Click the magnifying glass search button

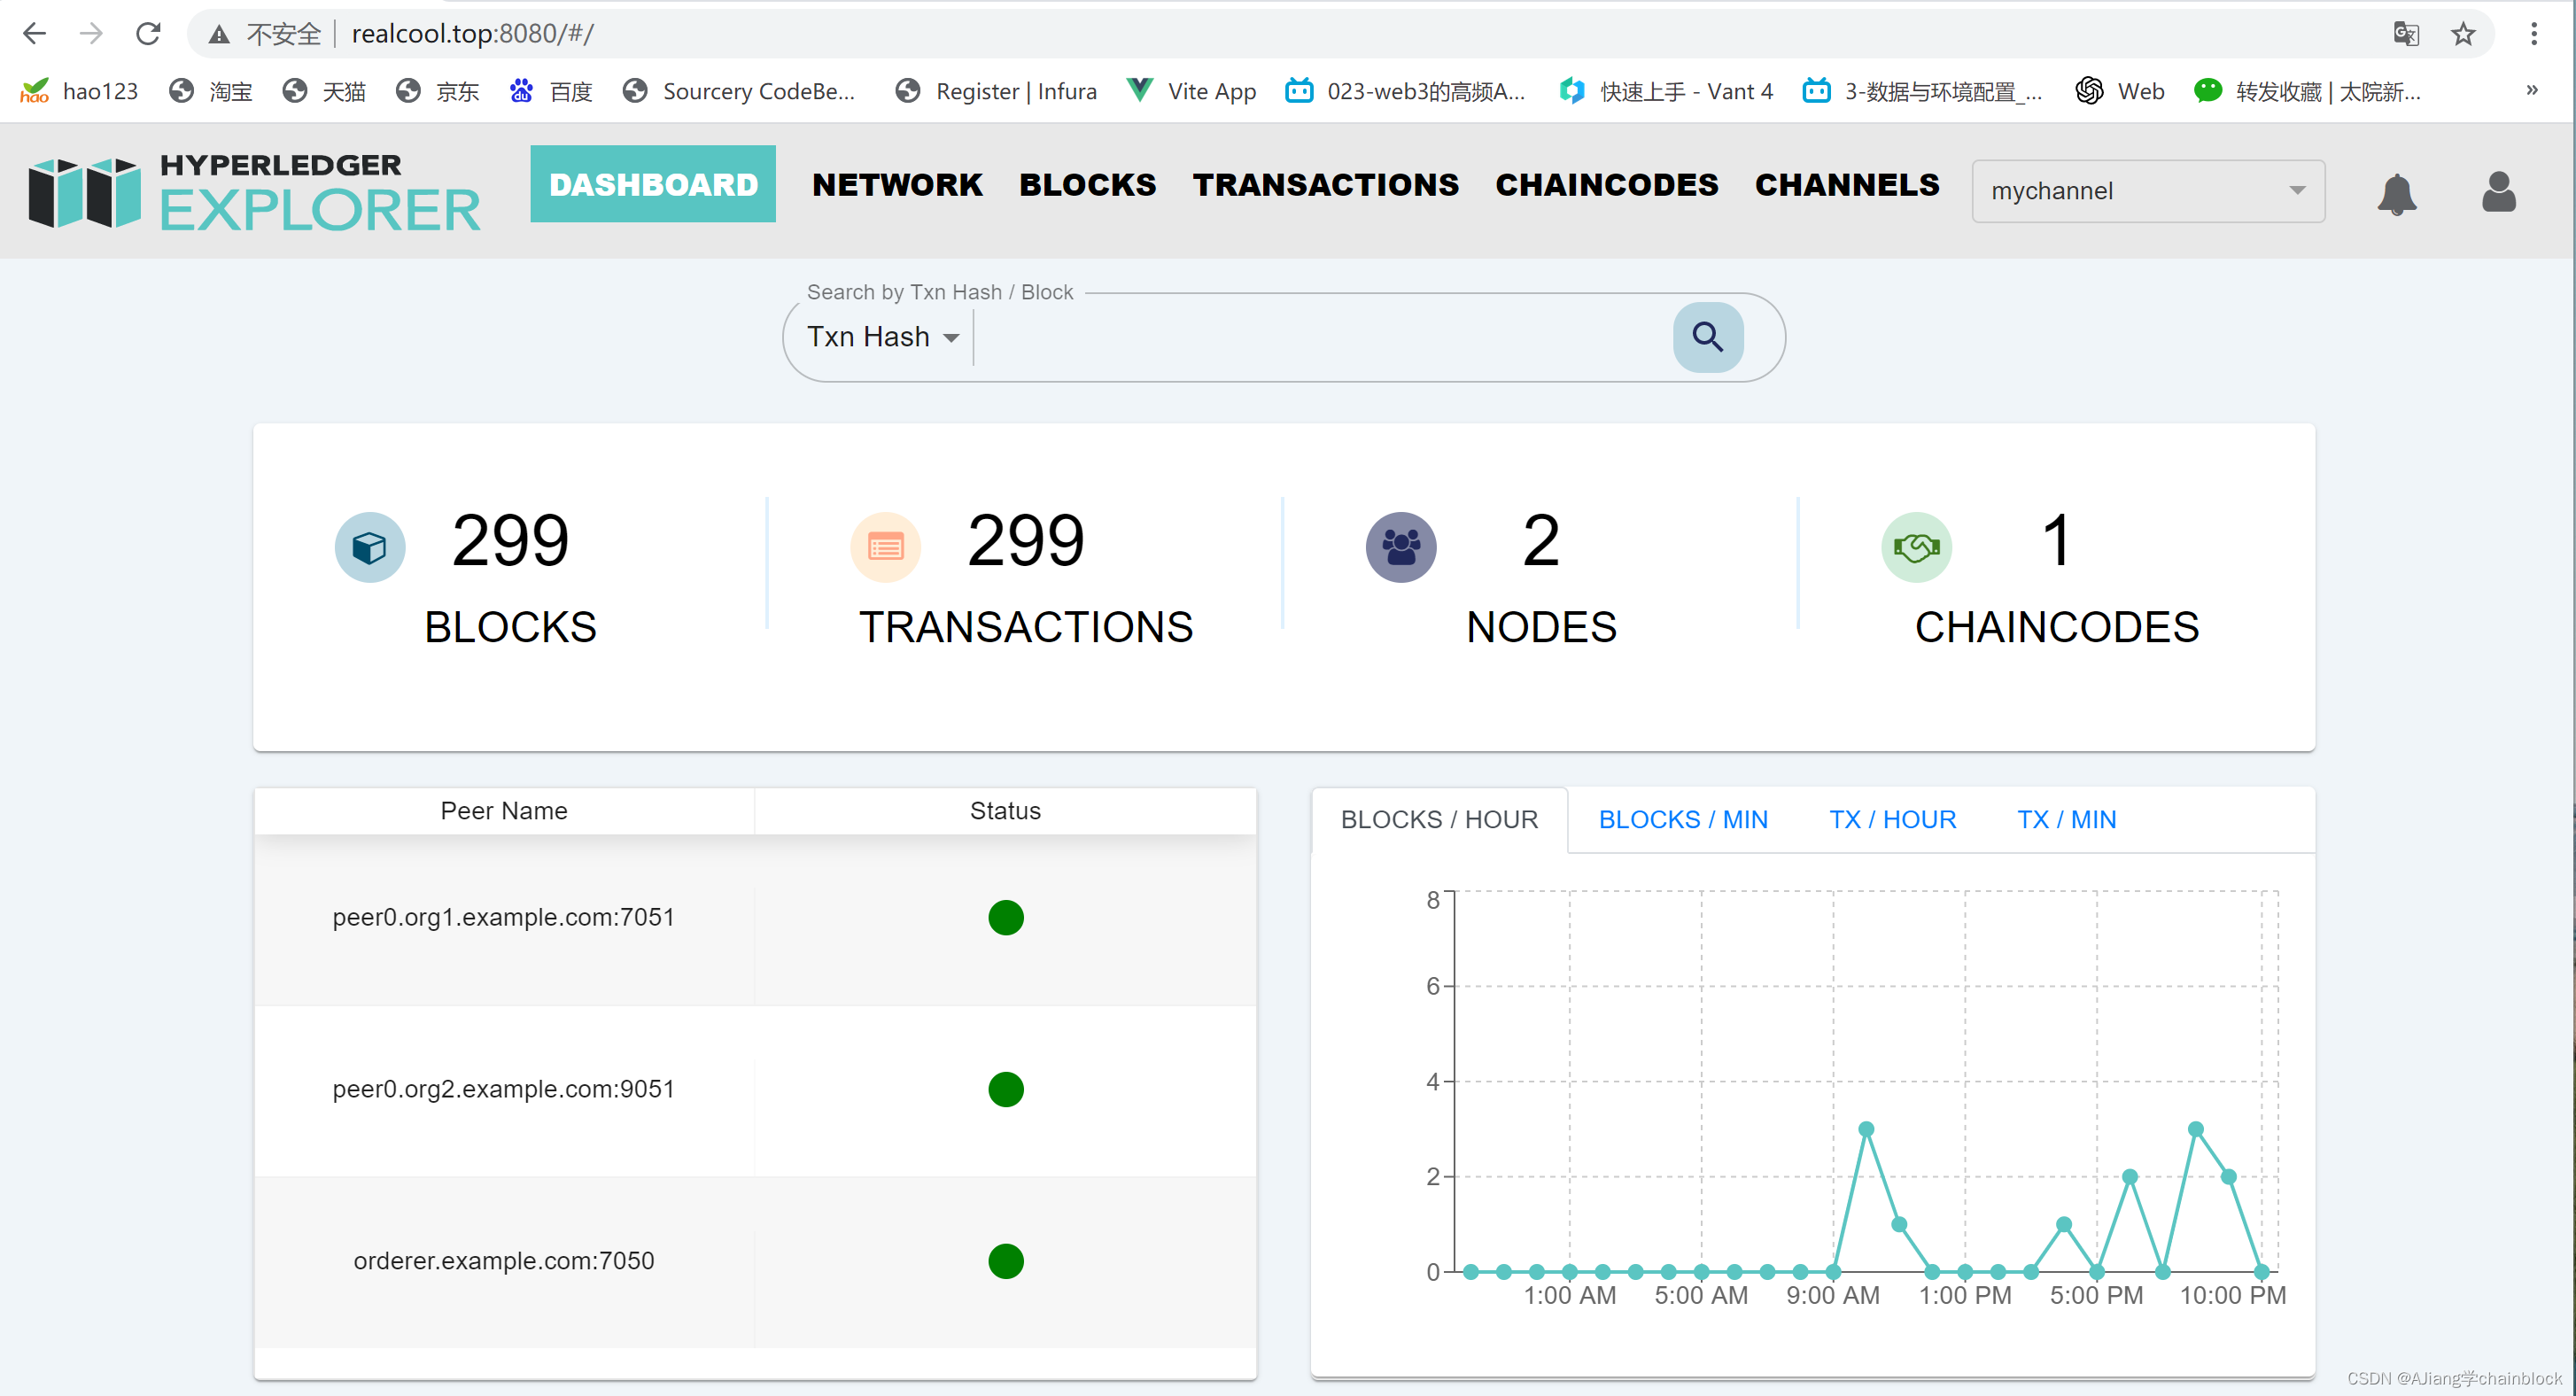click(x=1707, y=337)
